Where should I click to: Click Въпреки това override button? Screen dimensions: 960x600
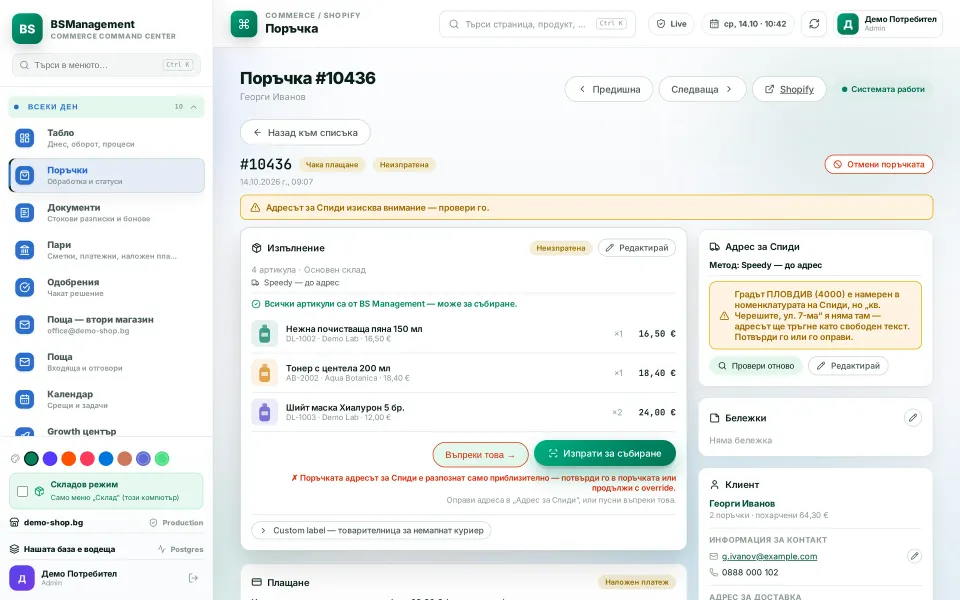[x=480, y=455]
